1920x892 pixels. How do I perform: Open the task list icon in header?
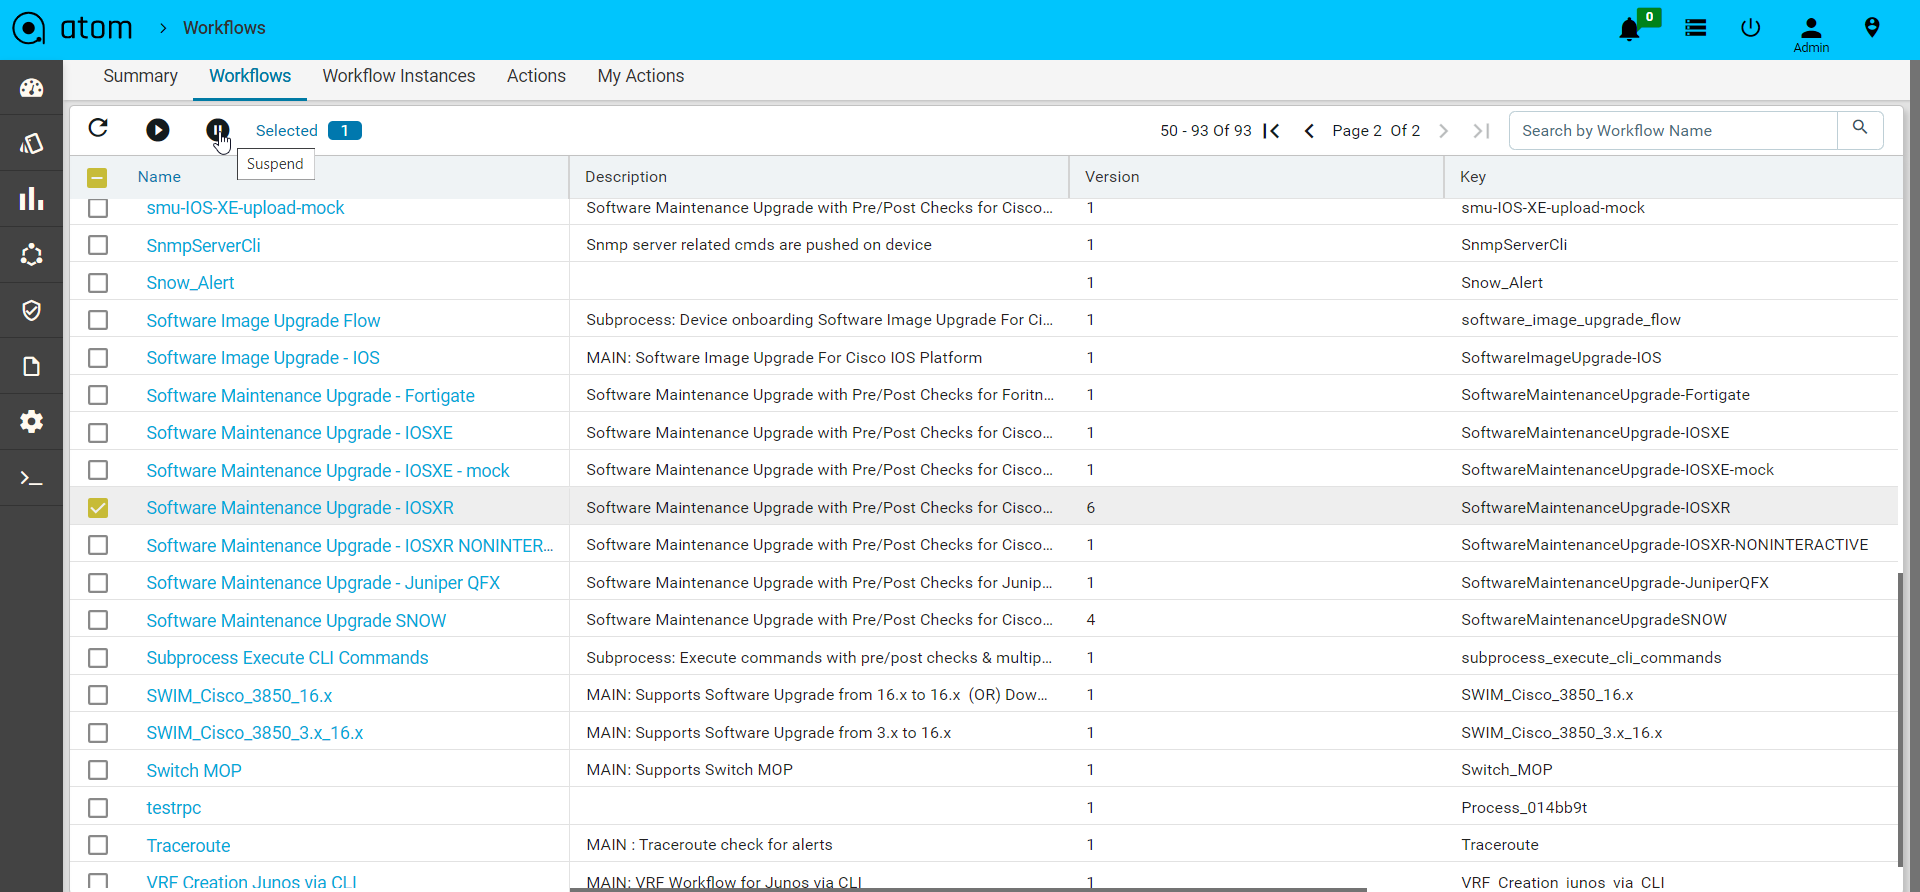click(x=1695, y=28)
